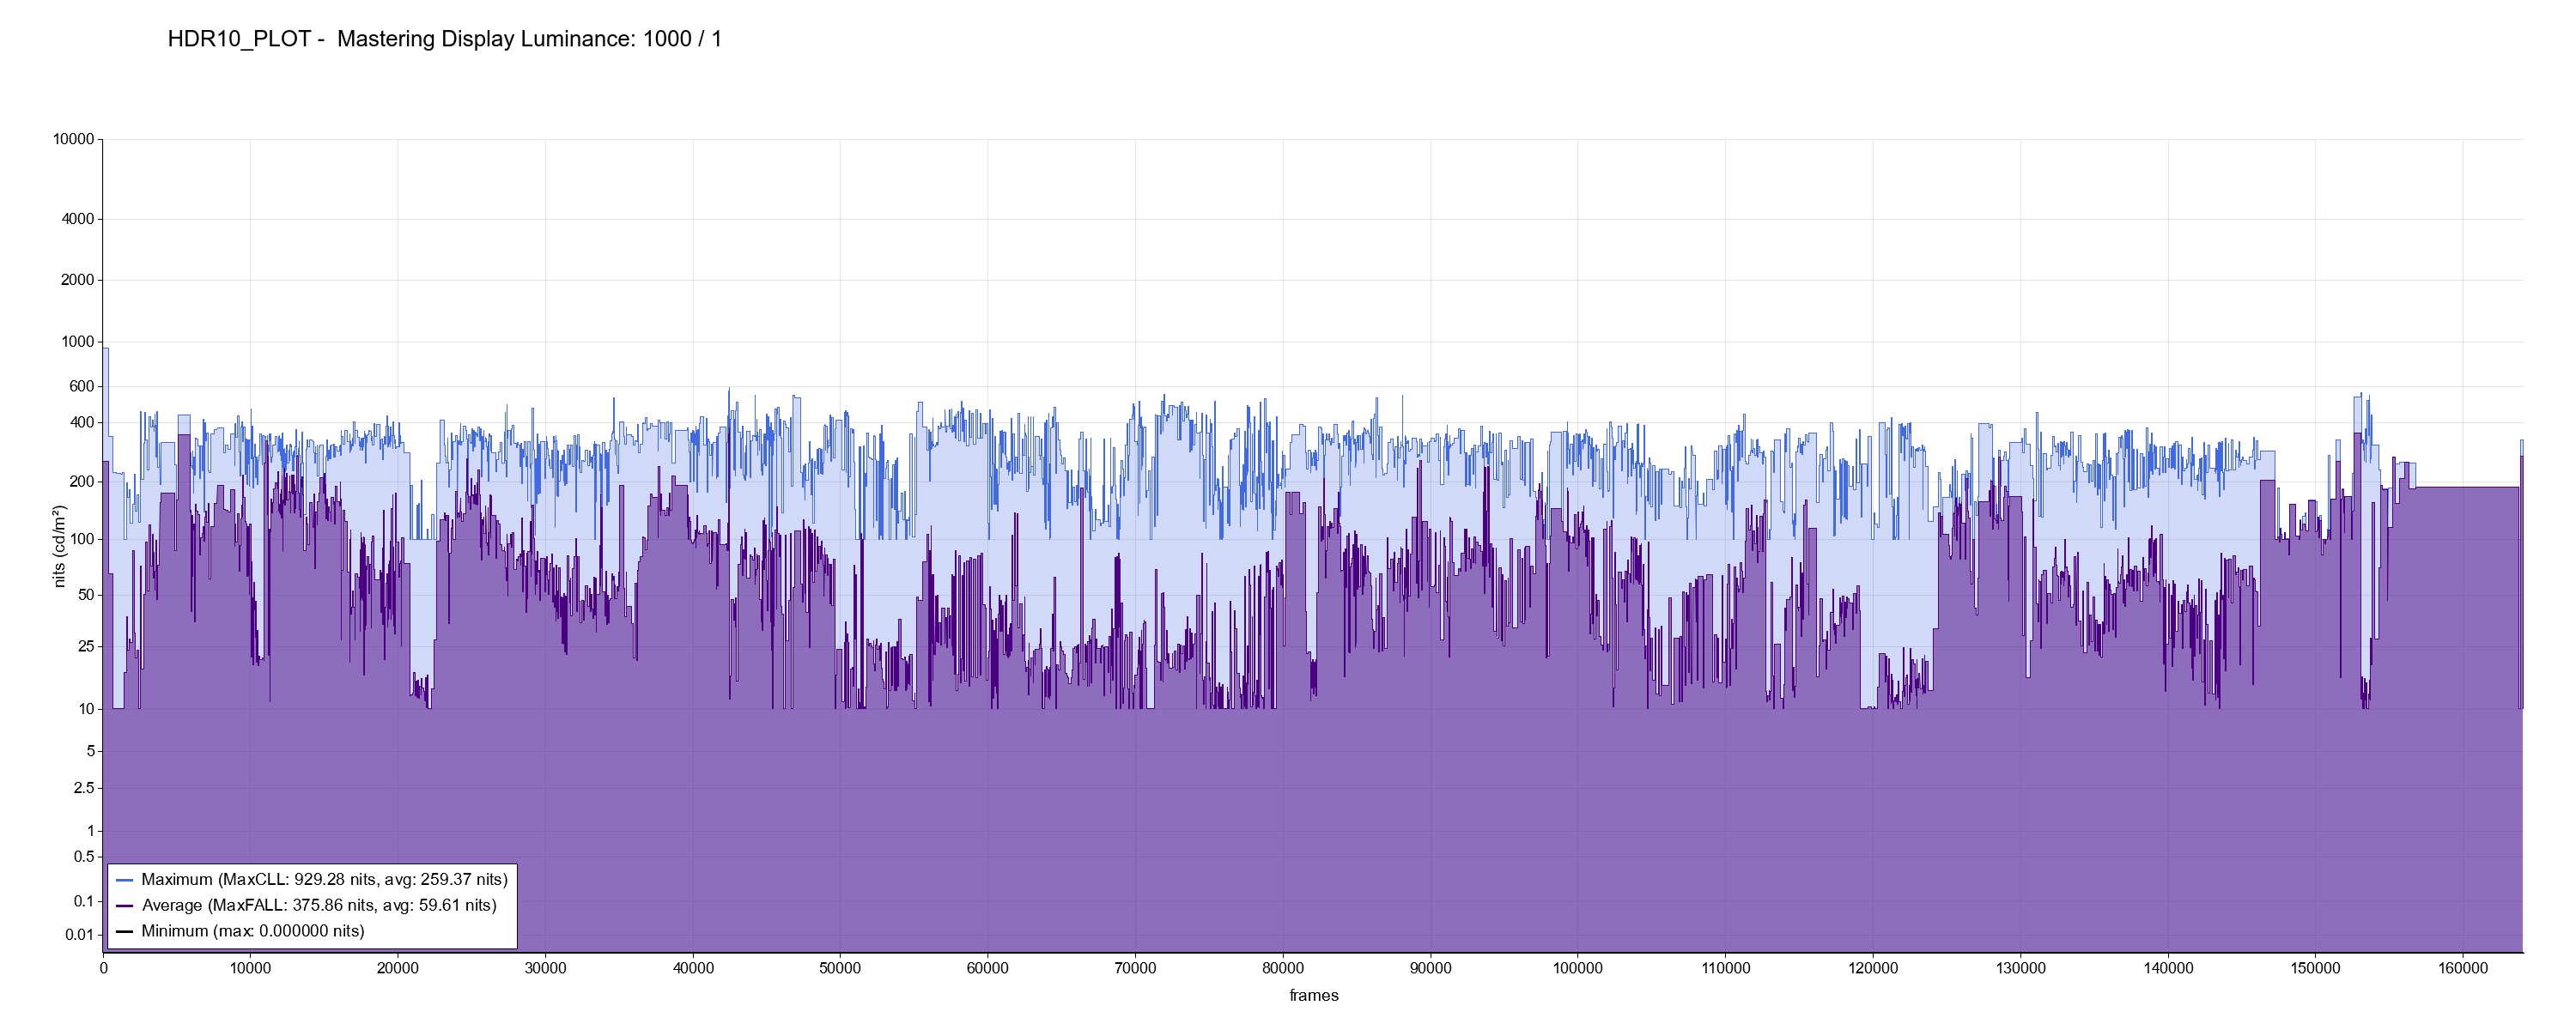The height and width of the screenshot is (1030, 2576).
Task: Click the 10000 y-axis tick label
Action: [74, 139]
